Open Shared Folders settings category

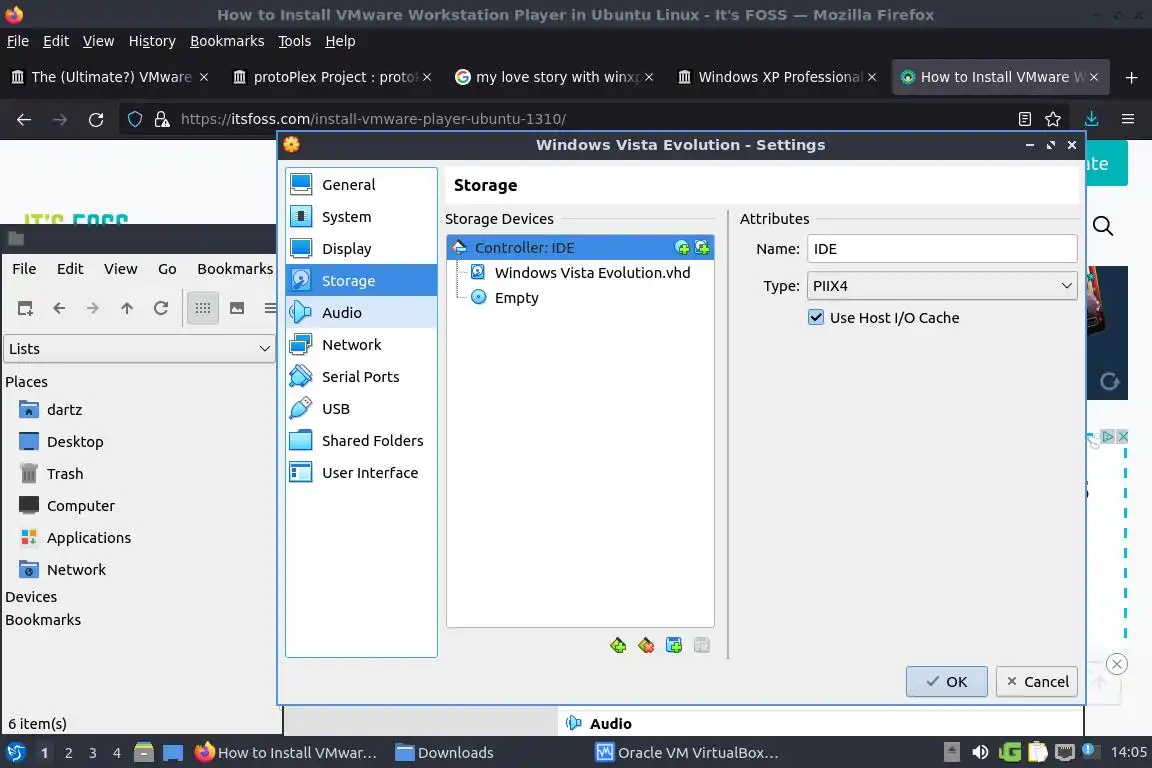point(361,440)
